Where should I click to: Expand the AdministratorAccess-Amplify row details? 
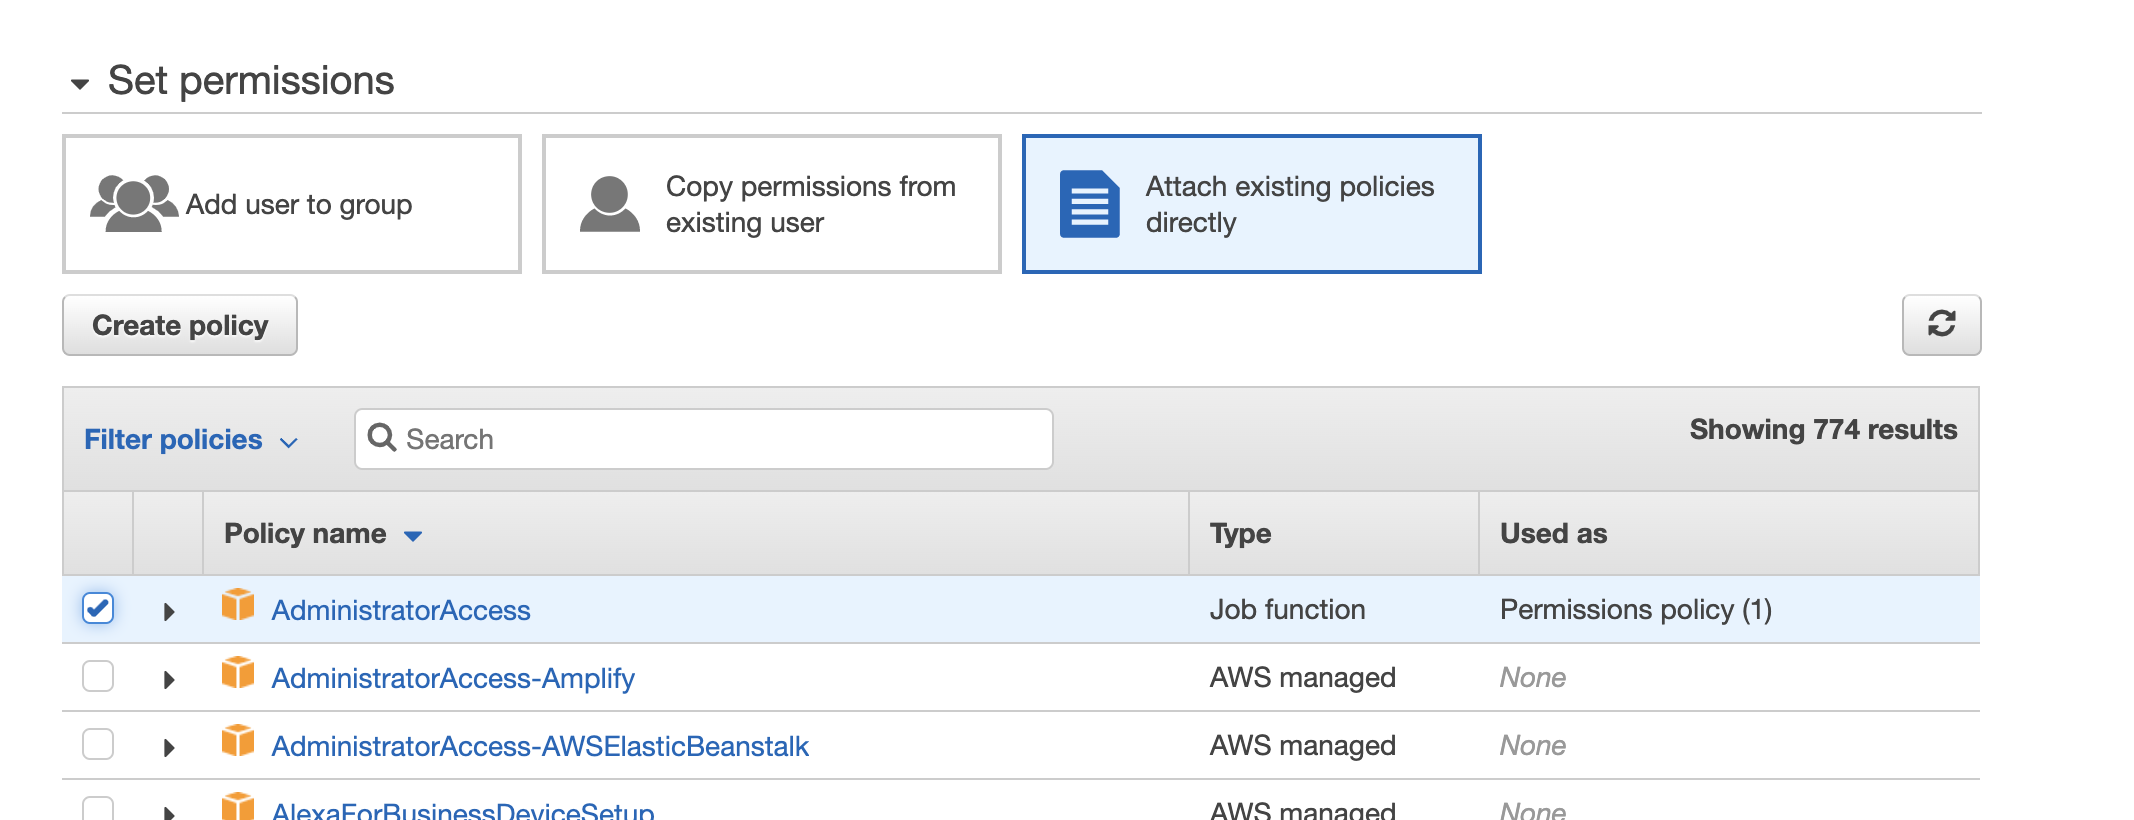169,680
